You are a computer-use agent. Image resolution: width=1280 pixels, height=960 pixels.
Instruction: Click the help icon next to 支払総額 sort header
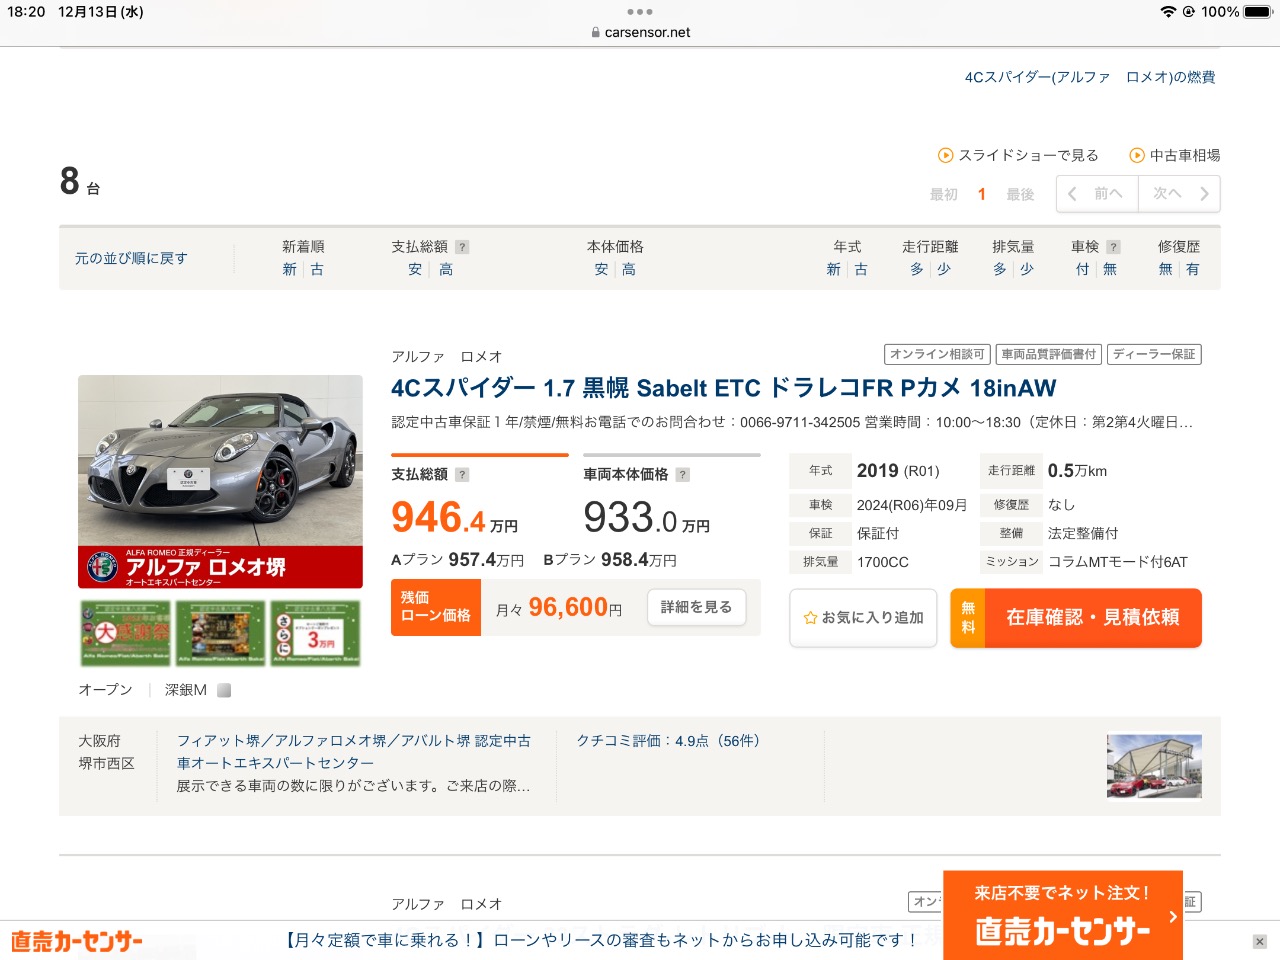tap(462, 247)
